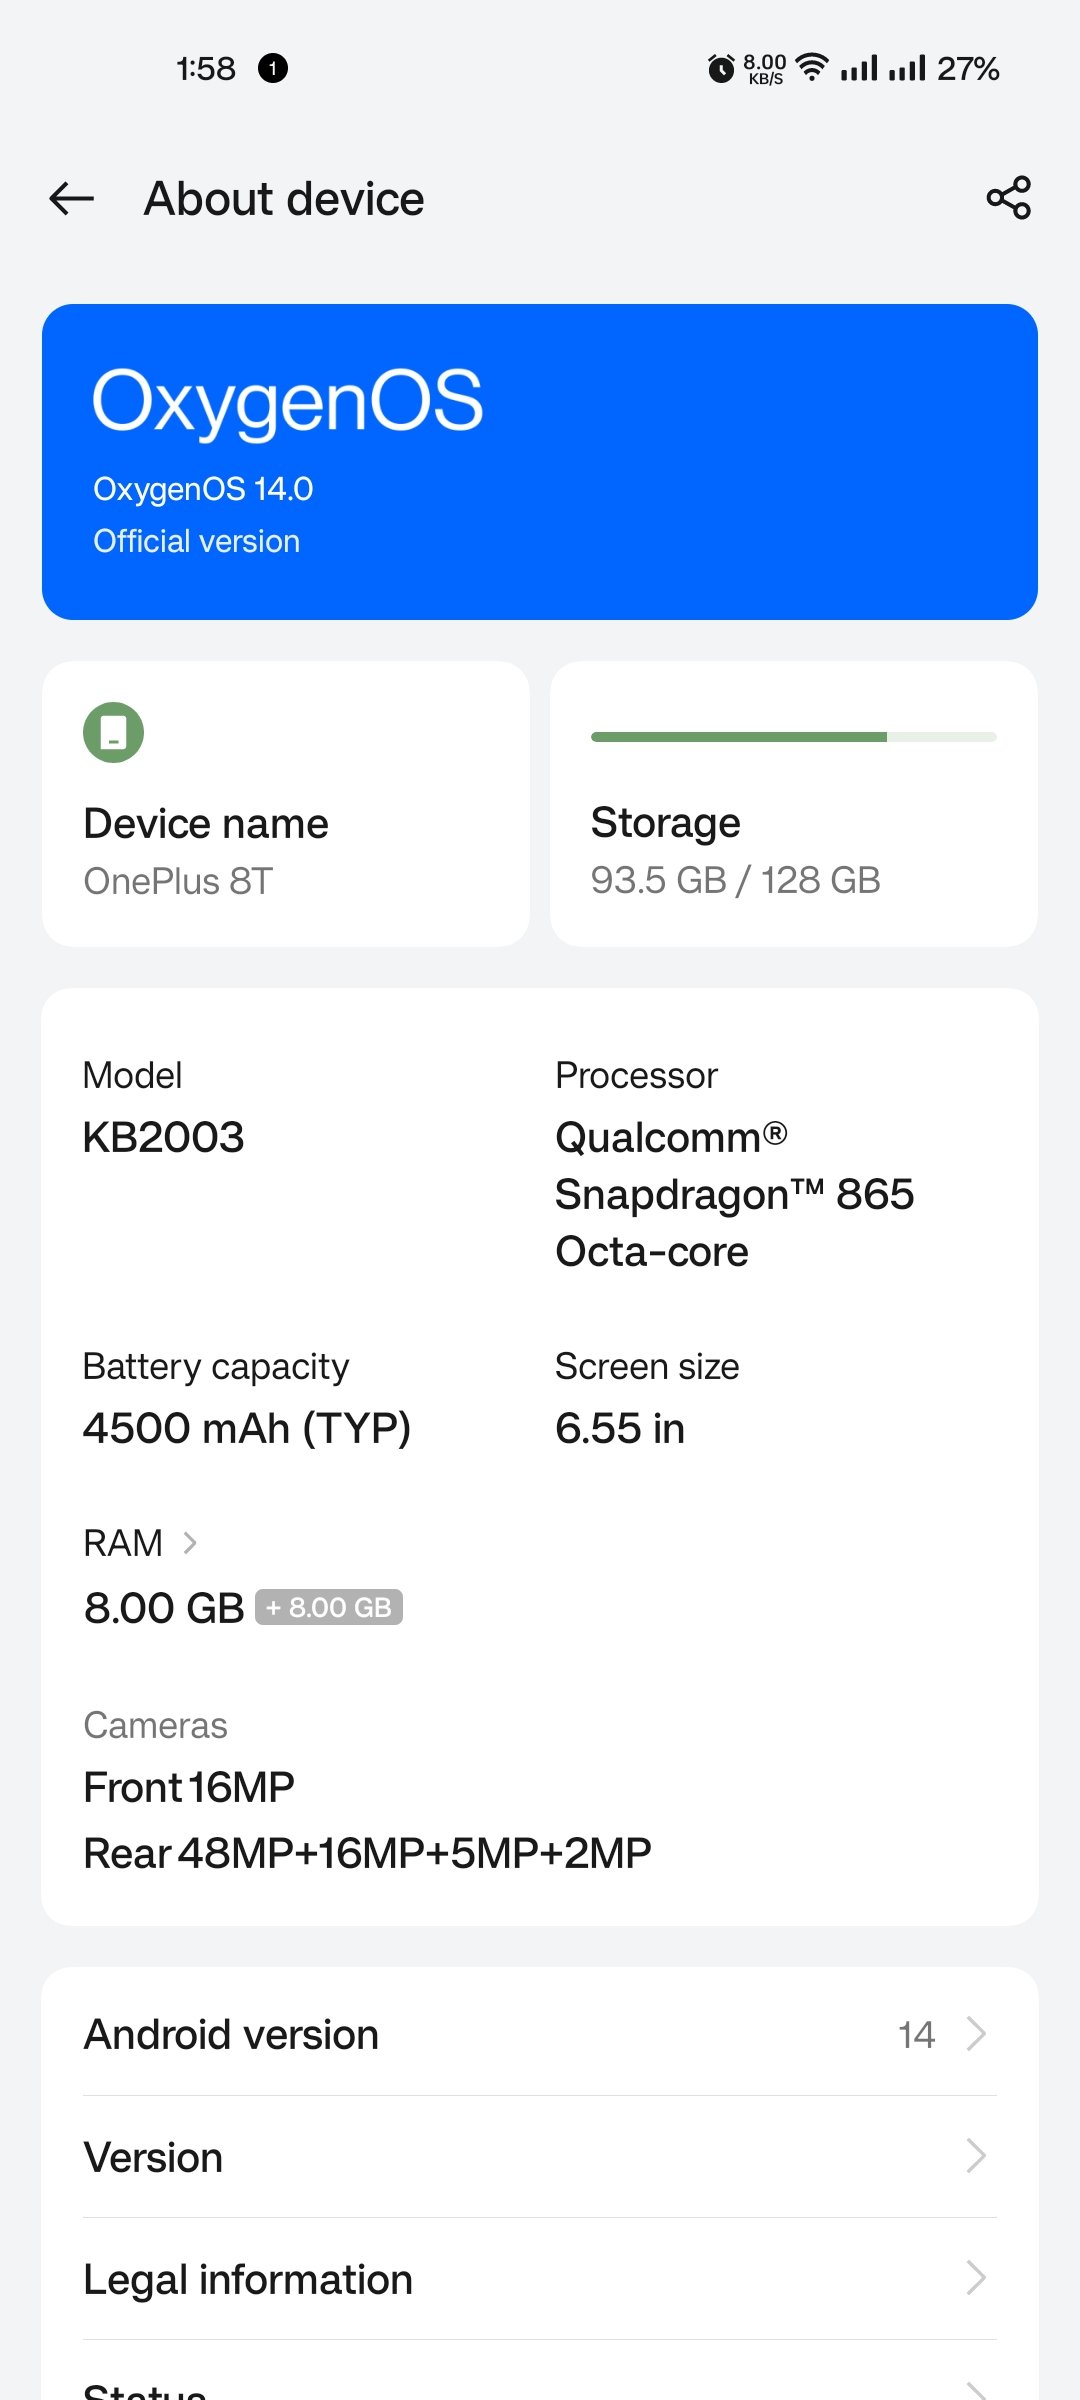
Task: Tap the storage usage progress bar
Action: (x=794, y=737)
